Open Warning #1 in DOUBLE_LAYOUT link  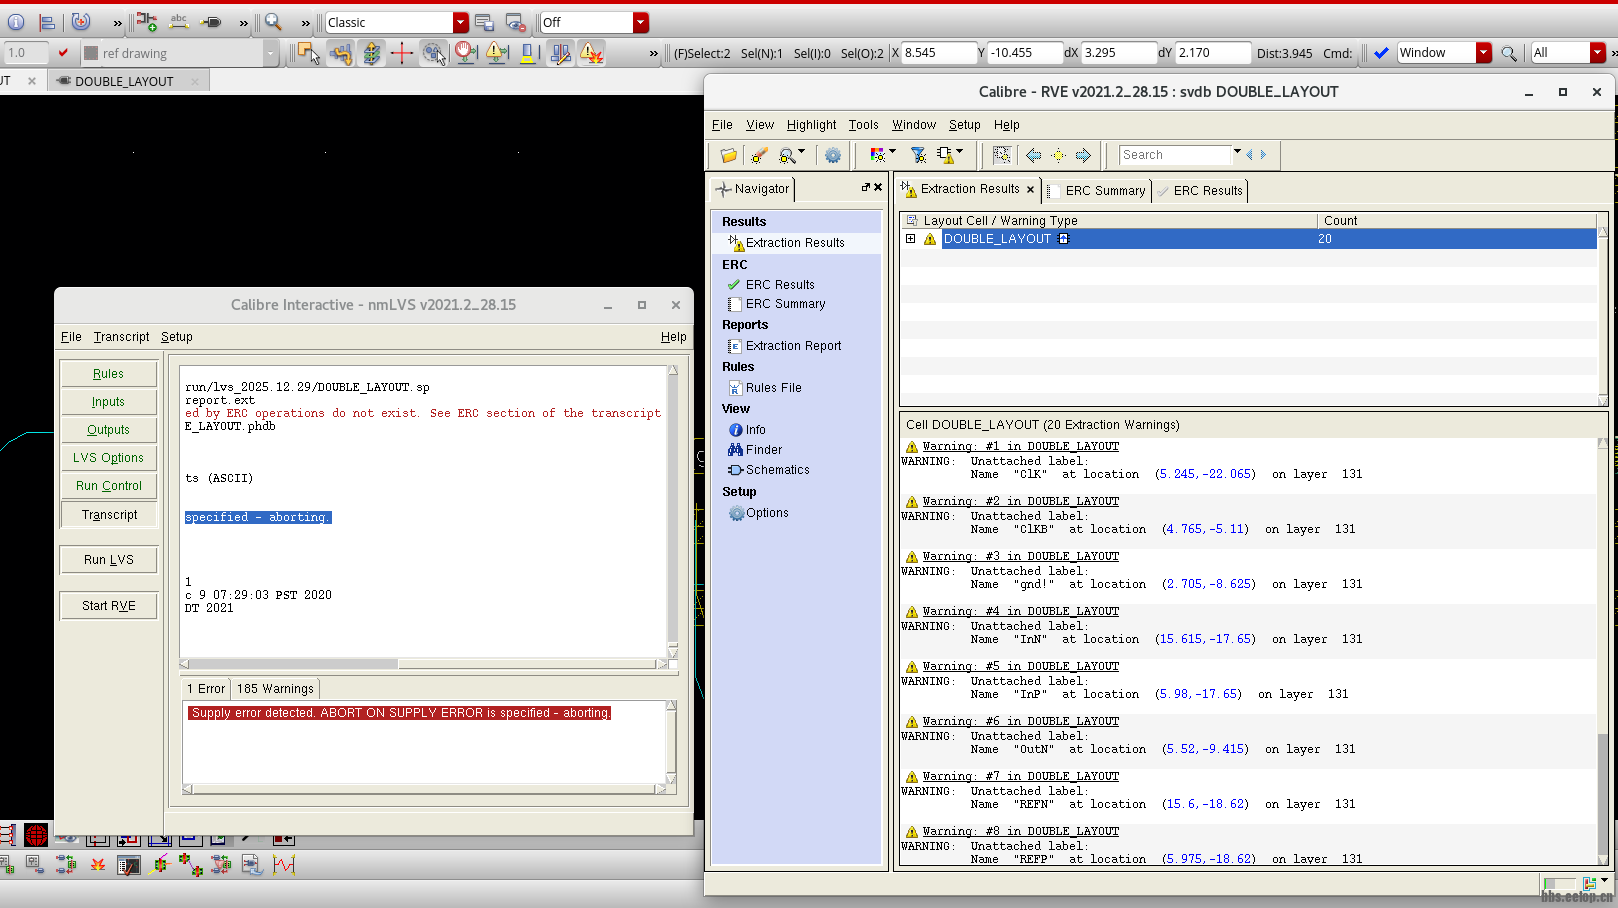[x=1020, y=447]
